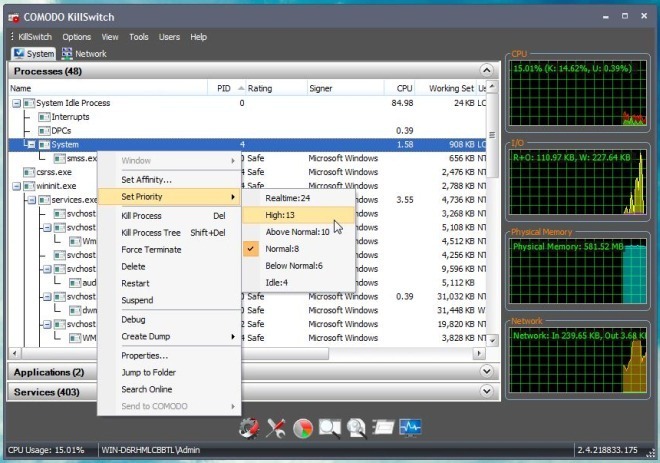
Task: Sort by the Working Set column header
Action: click(445, 88)
